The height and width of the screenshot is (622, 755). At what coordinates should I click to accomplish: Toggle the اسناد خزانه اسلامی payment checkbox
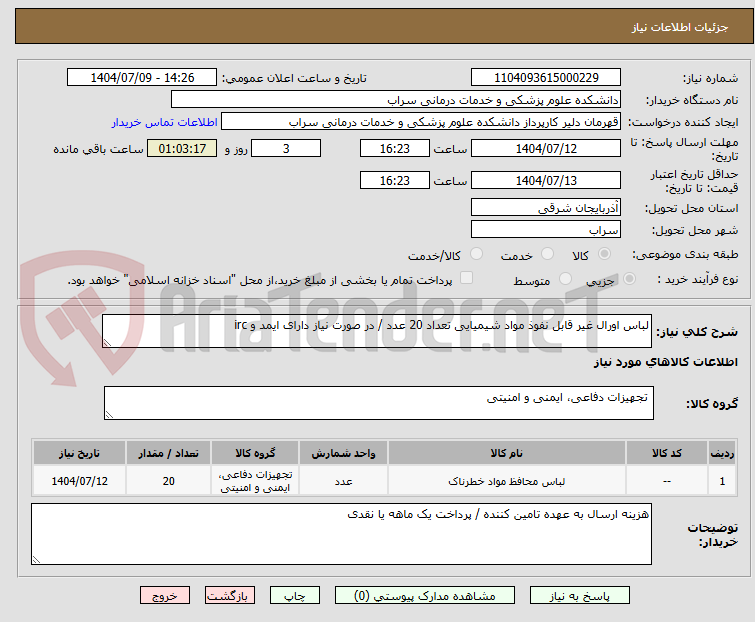(x=466, y=278)
